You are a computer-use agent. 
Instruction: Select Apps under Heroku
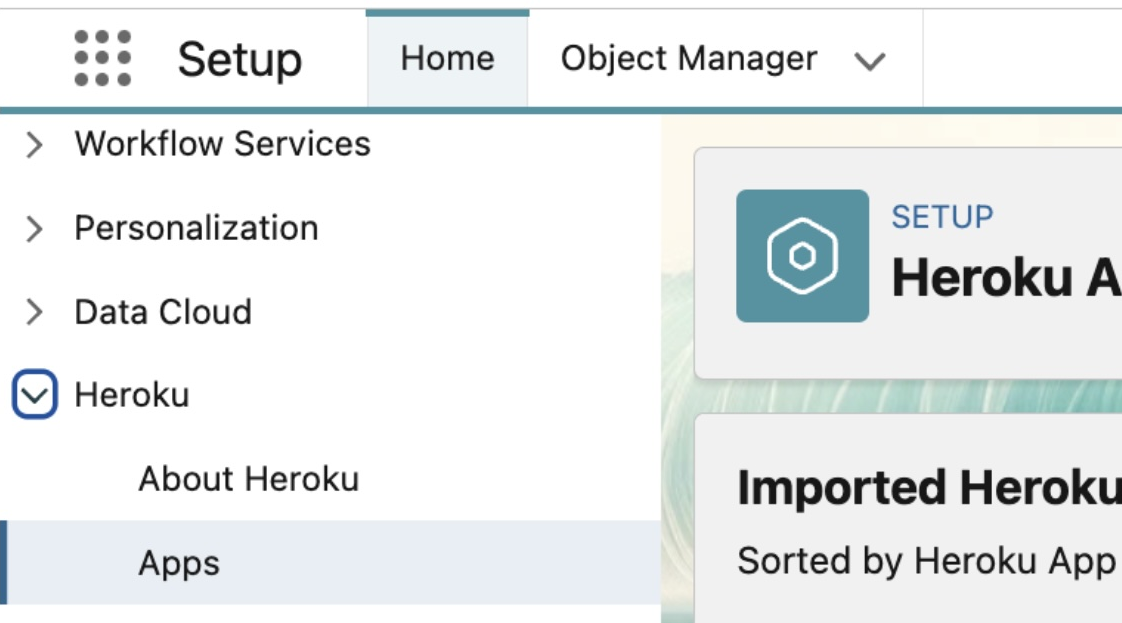[x=179, y=563]
